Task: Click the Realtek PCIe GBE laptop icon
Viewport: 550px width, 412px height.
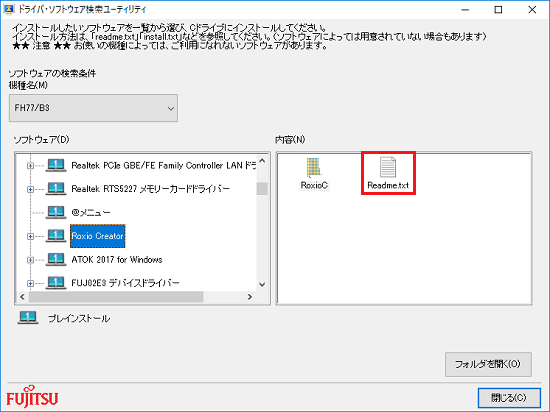Action: 56,165
